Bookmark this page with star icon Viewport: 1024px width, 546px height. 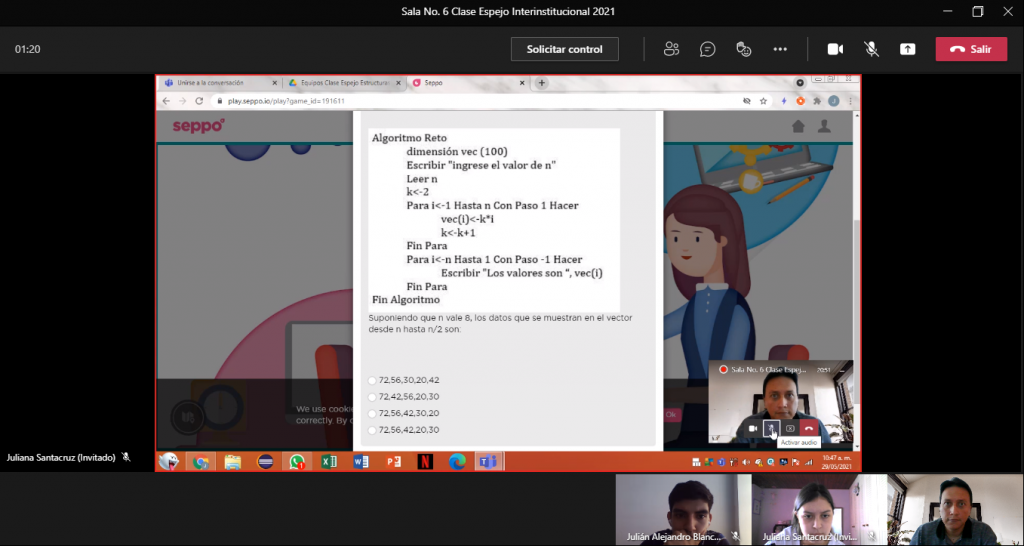click(x=763, y=101)
